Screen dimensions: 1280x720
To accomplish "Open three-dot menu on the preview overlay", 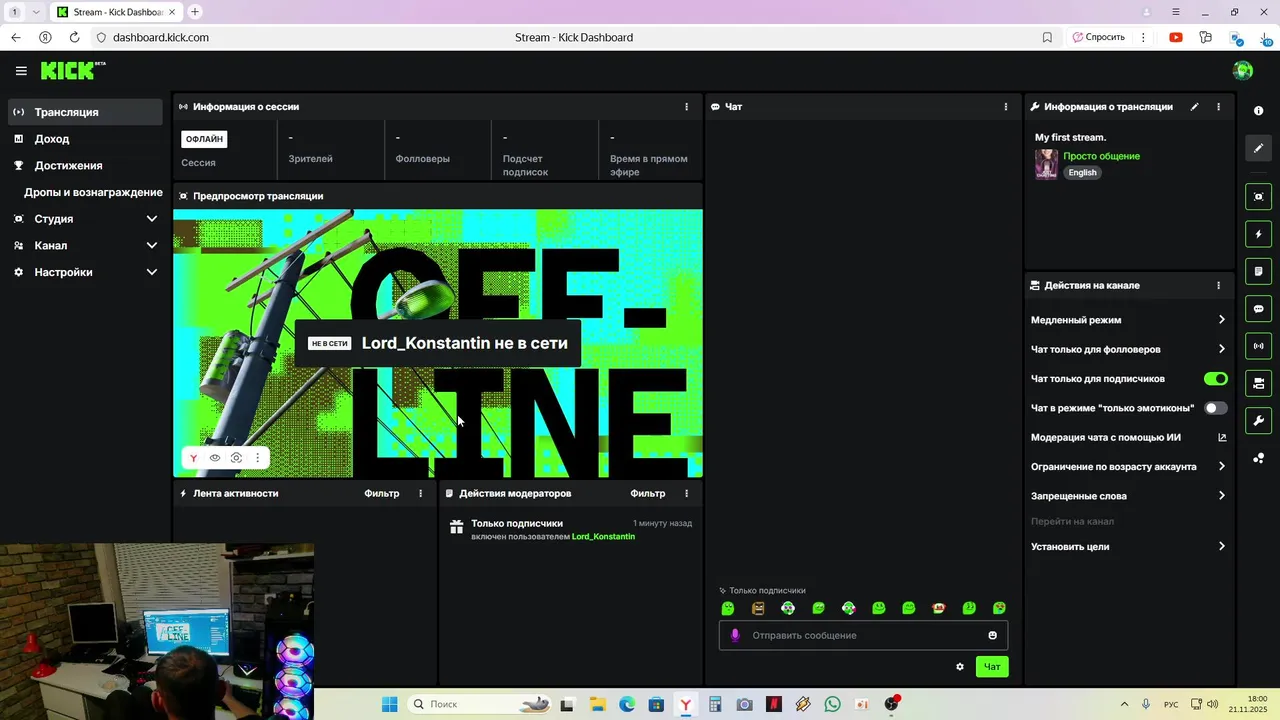I will point(257,458).
